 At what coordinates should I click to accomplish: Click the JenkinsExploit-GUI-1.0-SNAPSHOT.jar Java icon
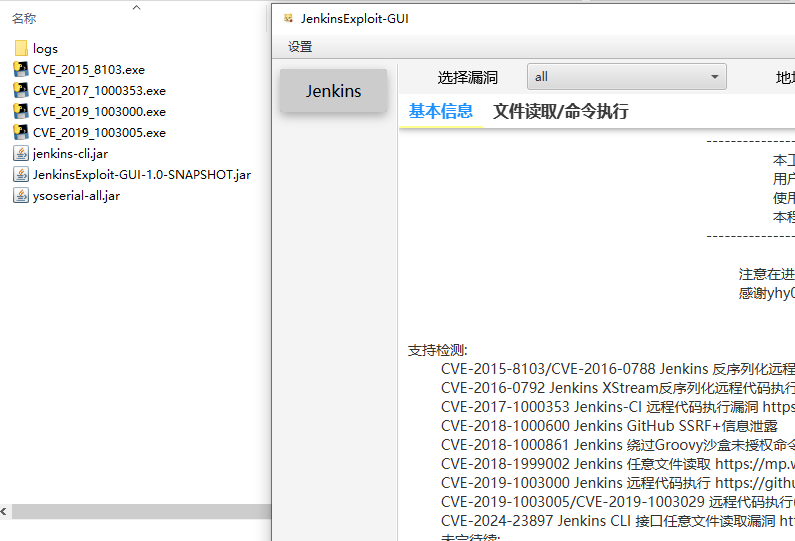21,174
